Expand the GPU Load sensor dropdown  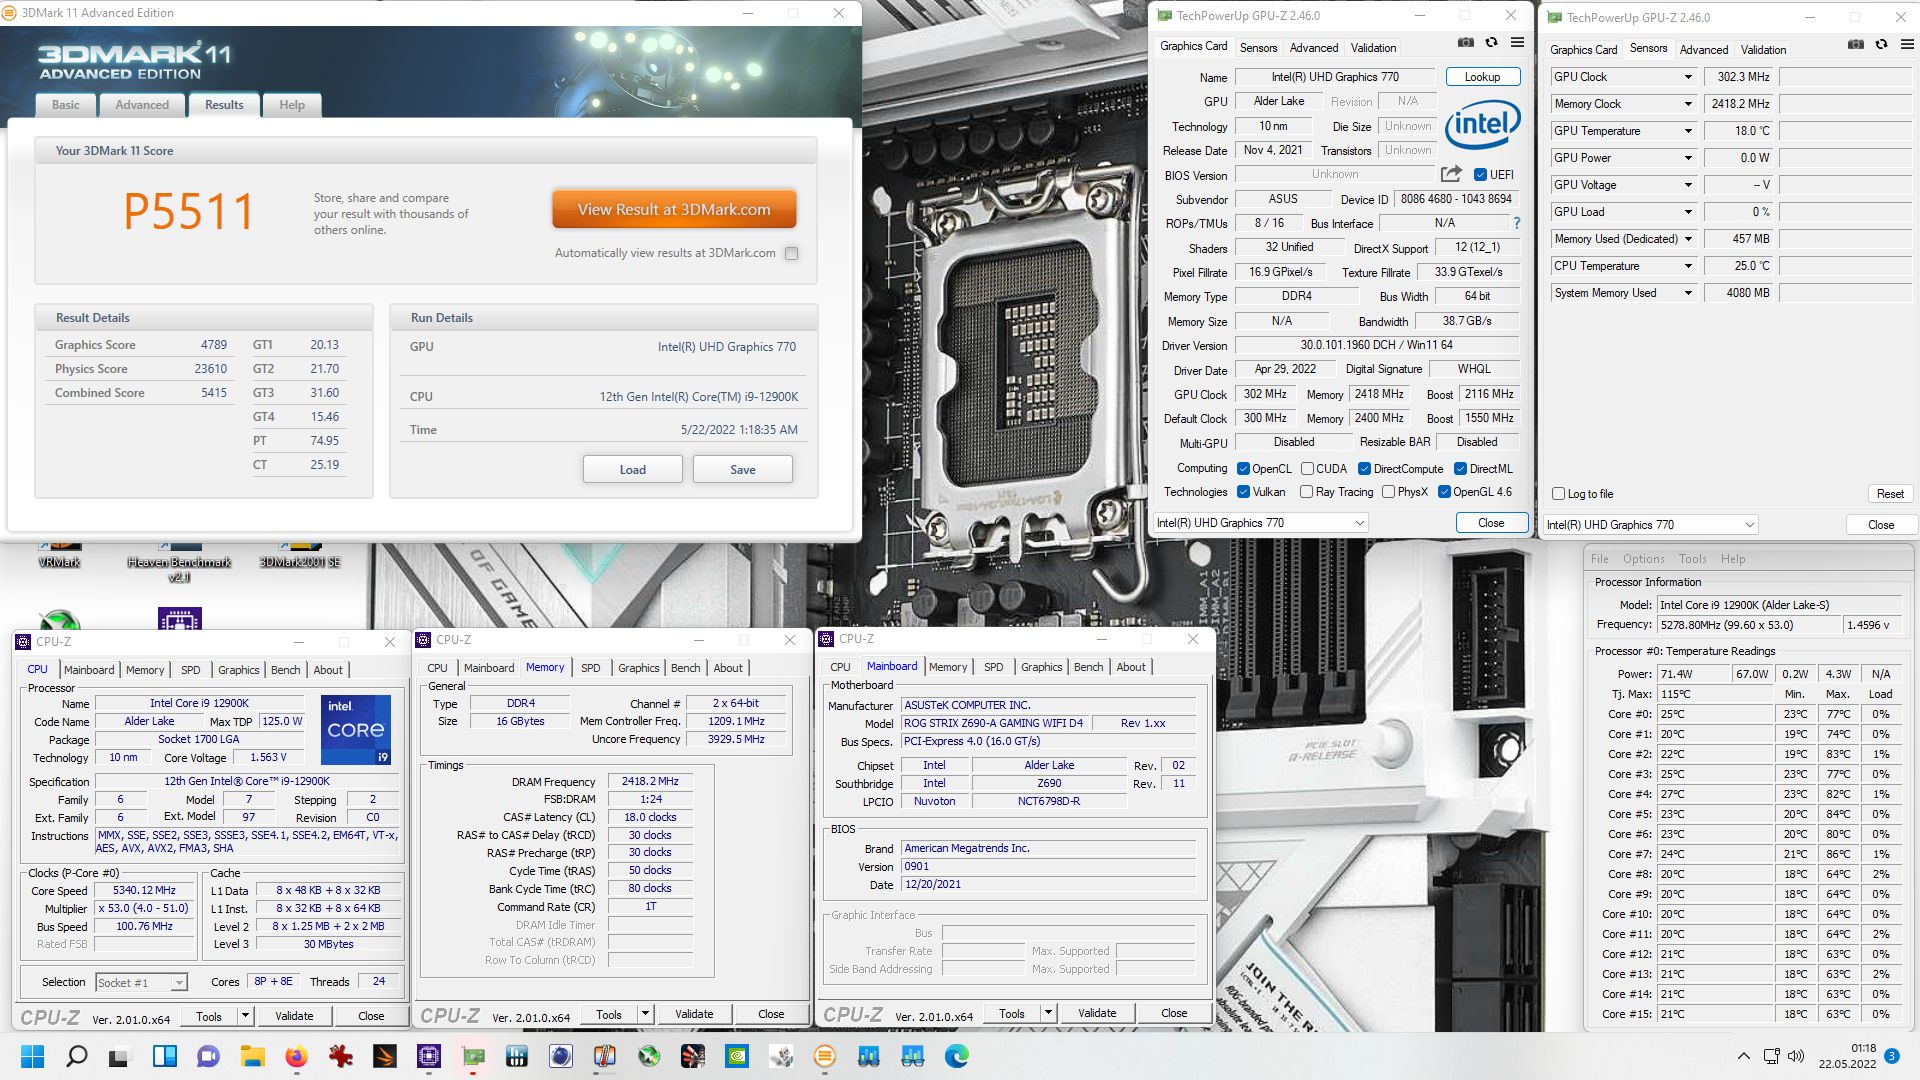(x=1688, y=212)
